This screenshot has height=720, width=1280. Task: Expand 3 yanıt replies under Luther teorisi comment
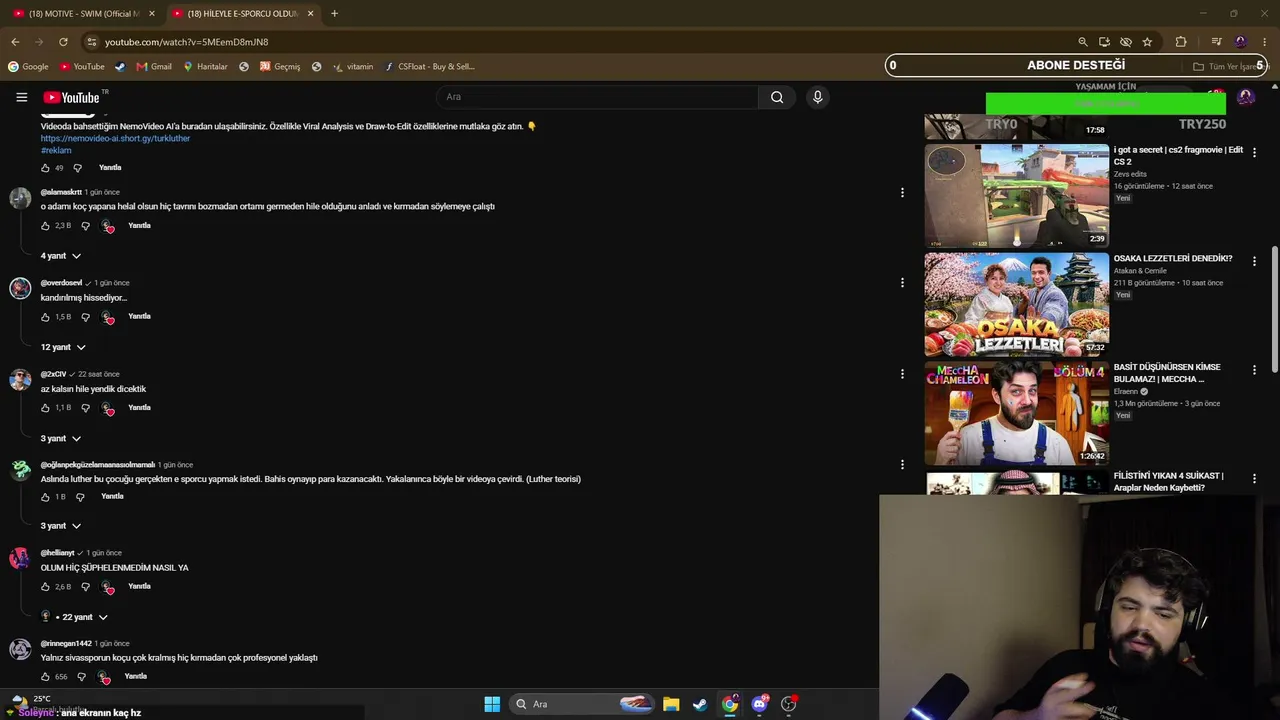[61, 526]
